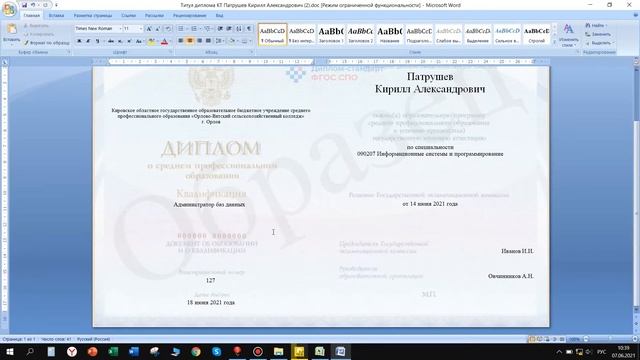Screen dimensions: 640x360
Task: Open the round Office button menu
Action: pos(9,9)
